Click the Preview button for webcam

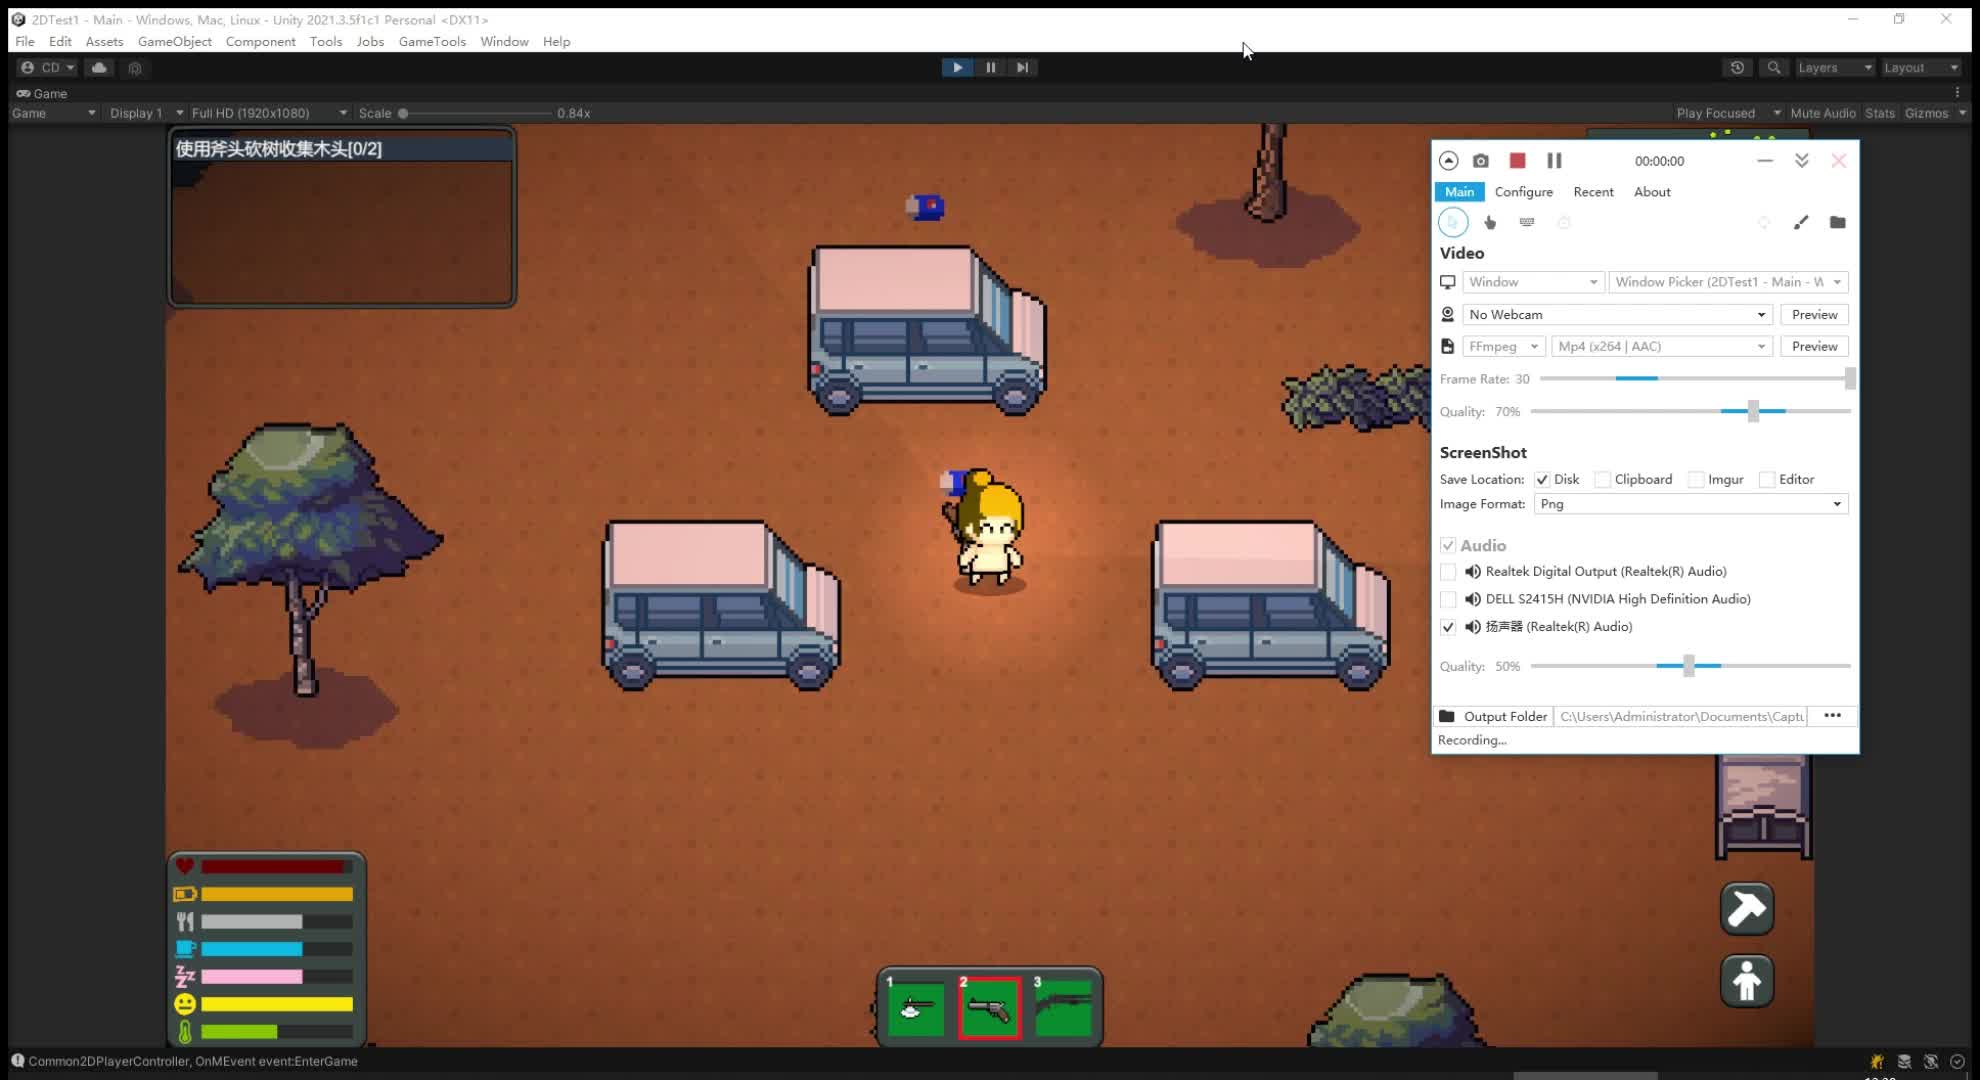click(1814, 314)
